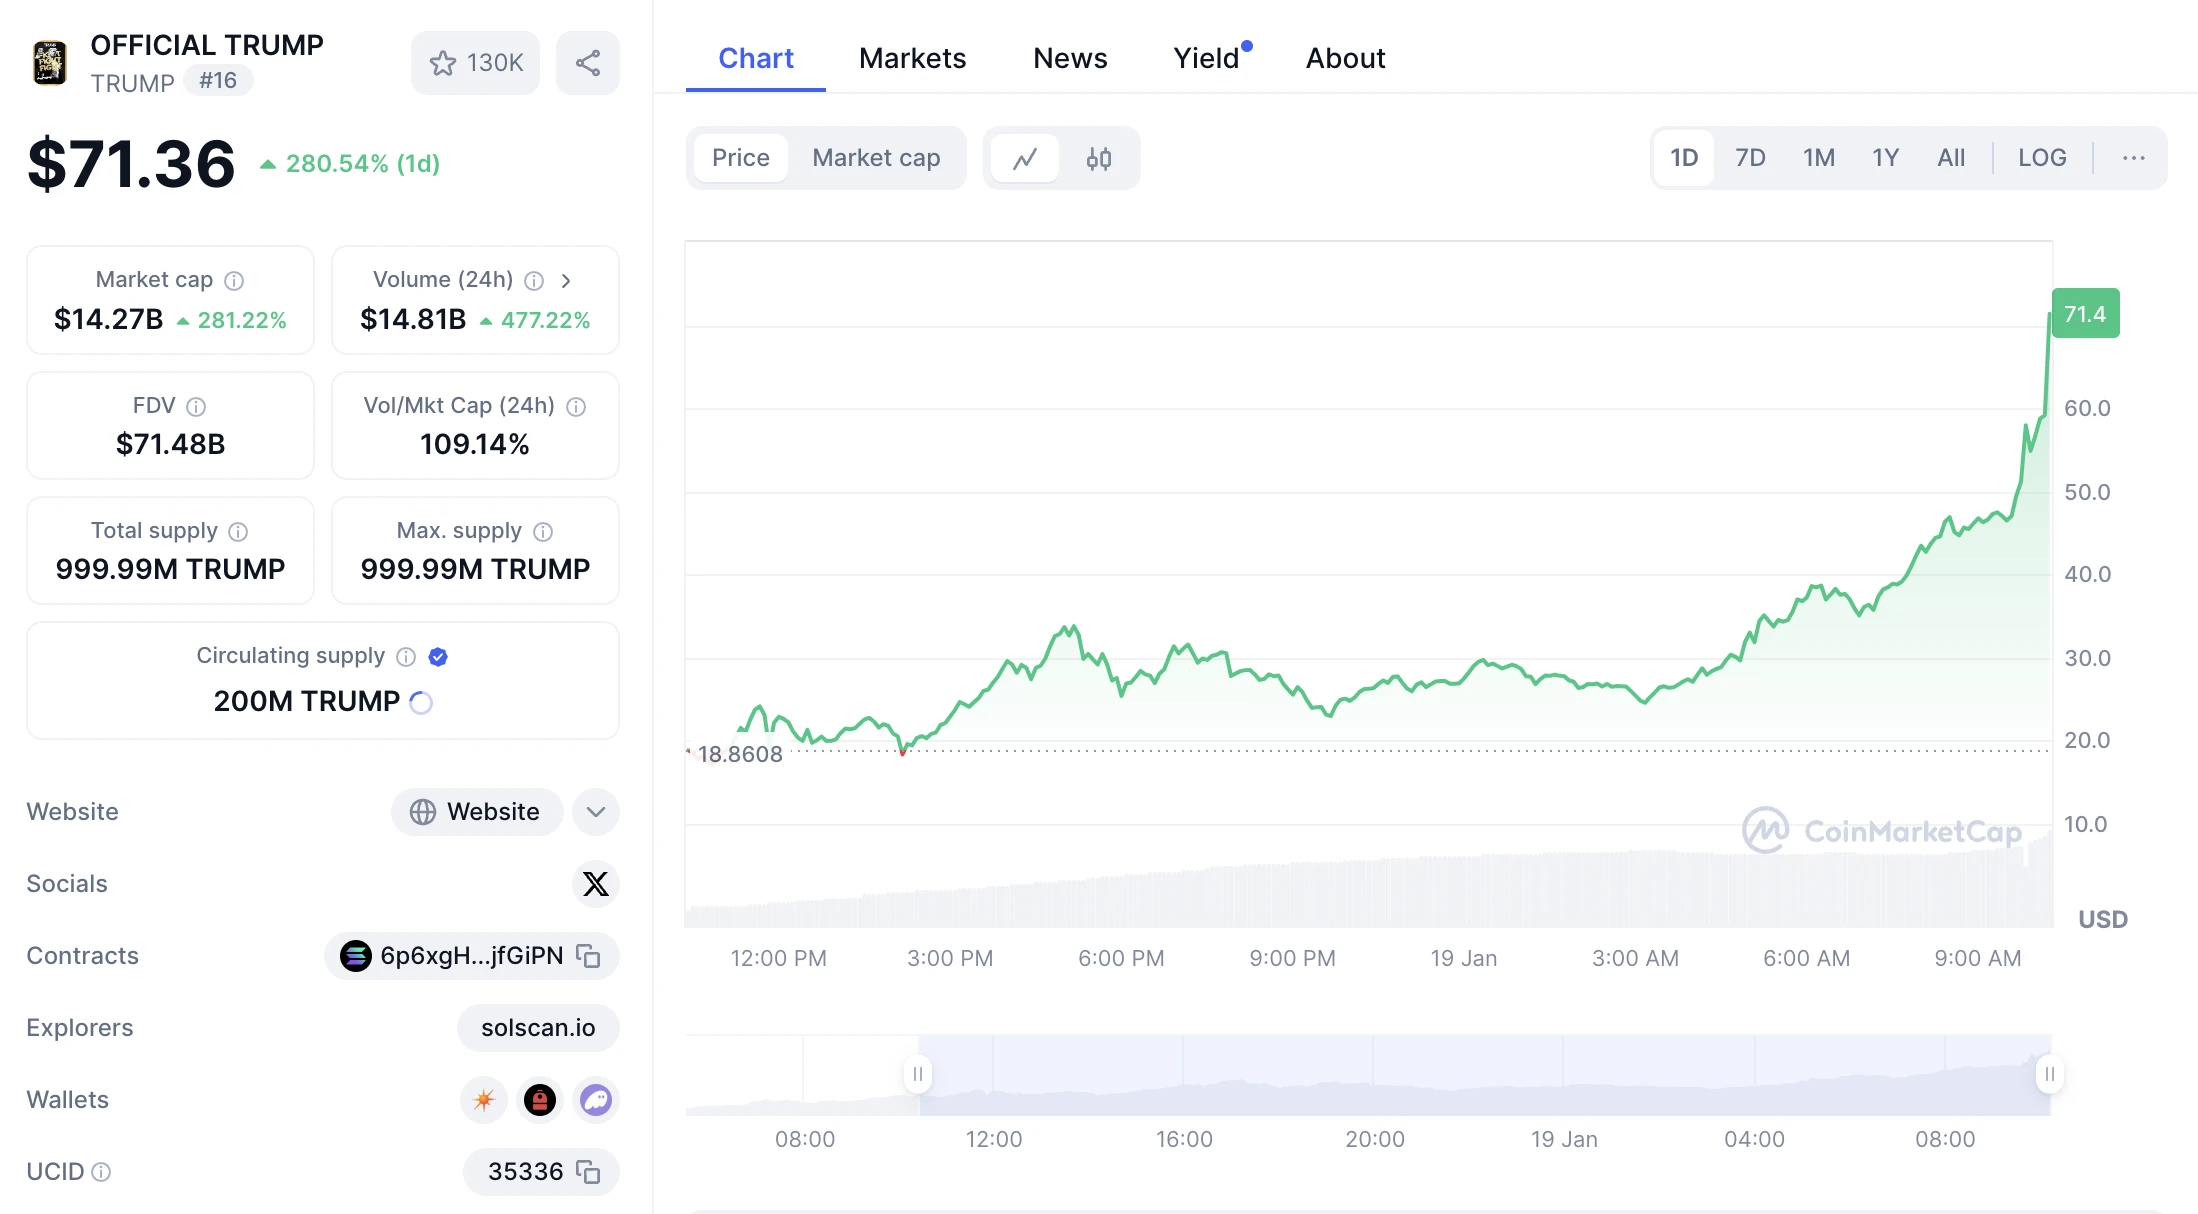Expand Volume (24h) details chevron
Image resolution: width=2198 pixels, height=1214 pixels.
coord(566,281)
